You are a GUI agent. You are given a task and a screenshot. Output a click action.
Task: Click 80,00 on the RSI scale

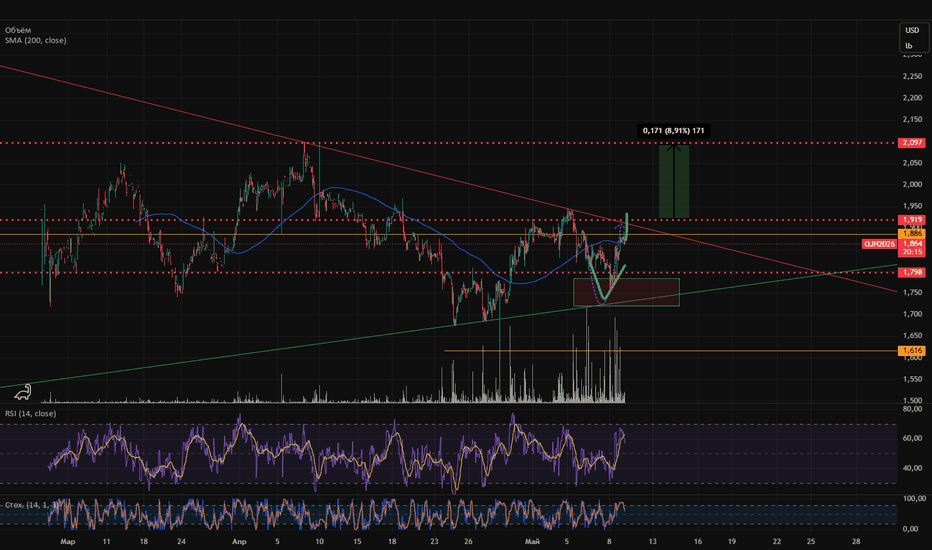pos(912,409)
